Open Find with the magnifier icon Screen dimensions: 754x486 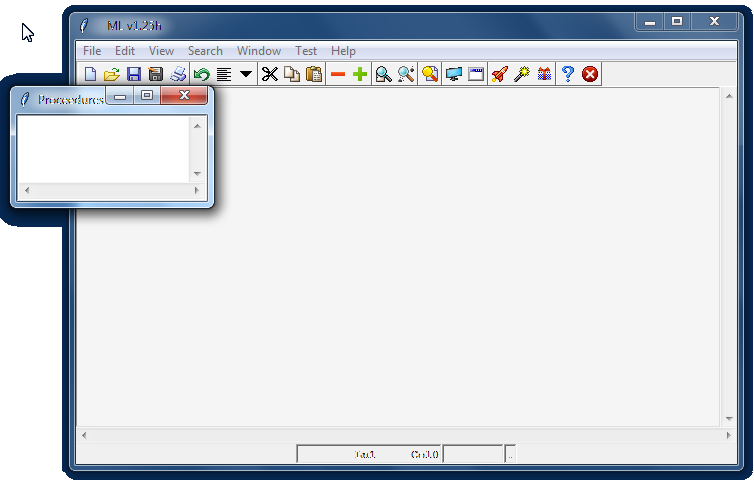(383, 74)
